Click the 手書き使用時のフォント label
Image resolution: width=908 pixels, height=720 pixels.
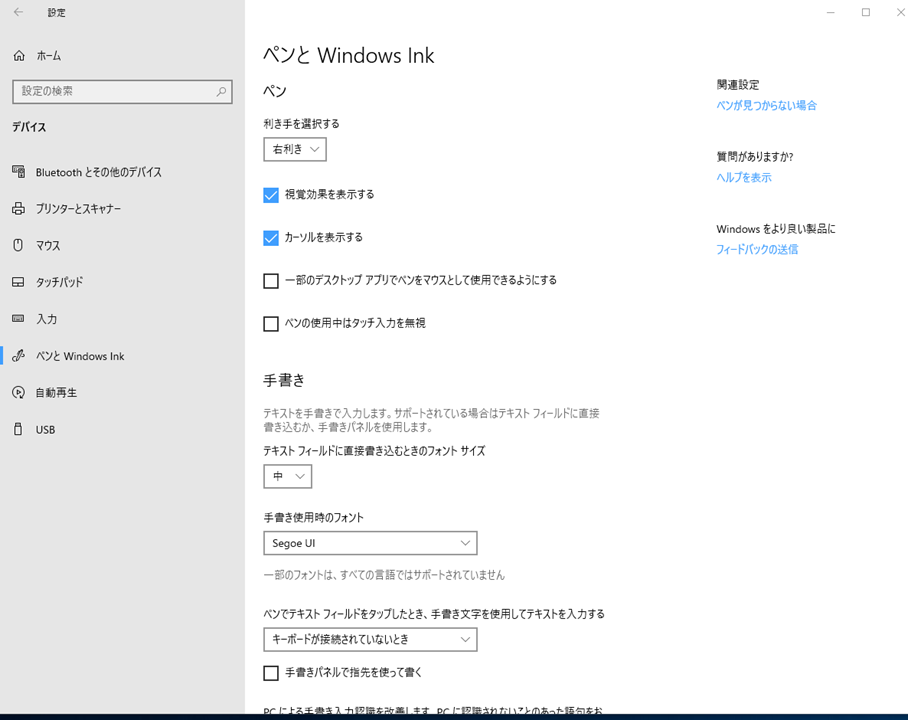pyautogui.click(x=313, y=517)
